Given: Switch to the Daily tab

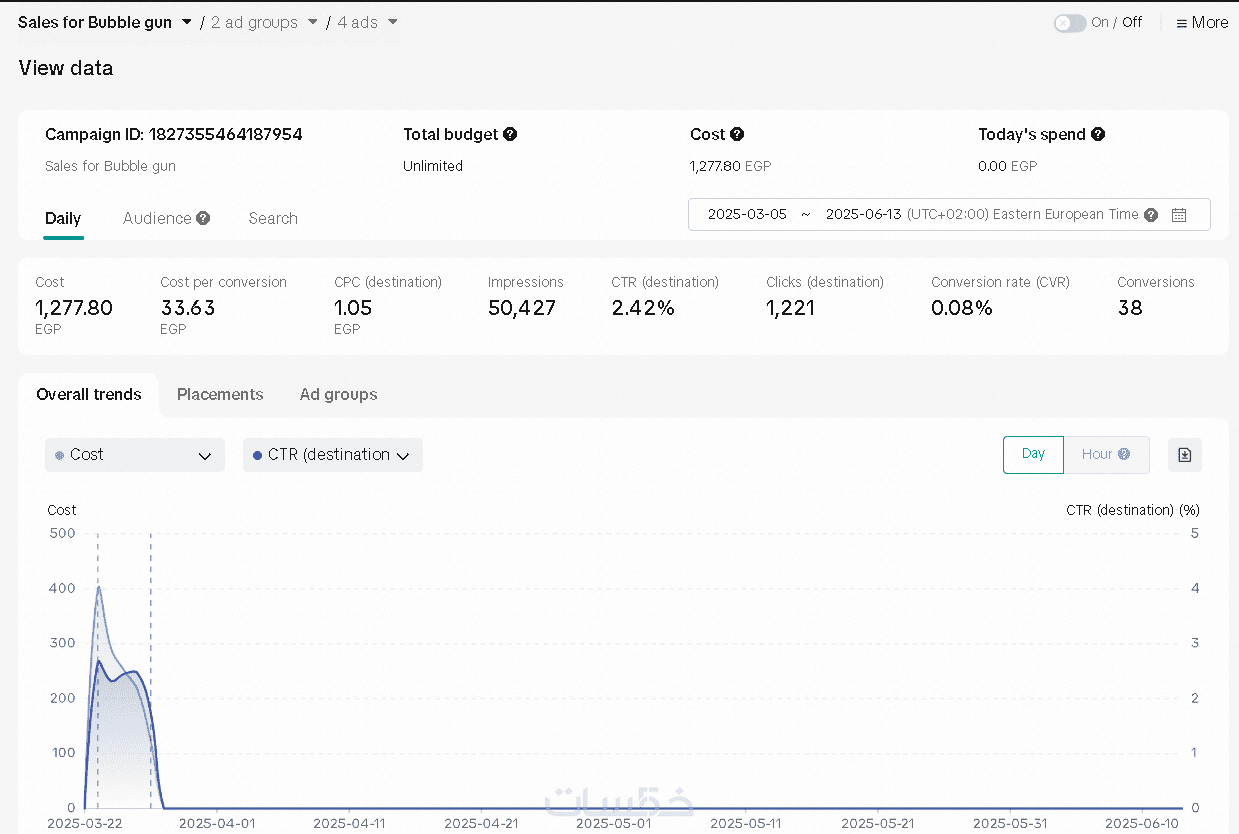Looking at the screenshot, I should point(63,218).
